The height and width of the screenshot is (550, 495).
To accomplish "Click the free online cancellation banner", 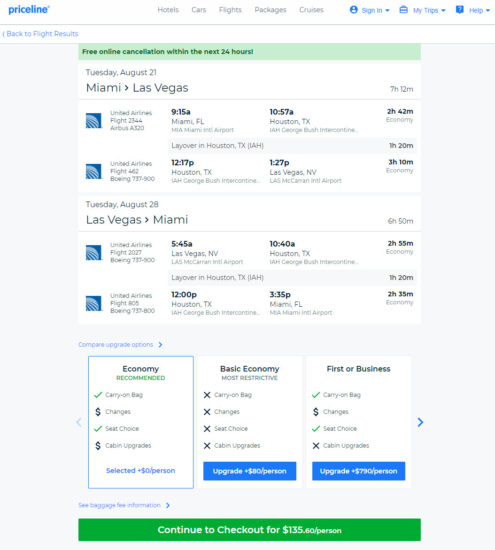I will tap(249, 52).
